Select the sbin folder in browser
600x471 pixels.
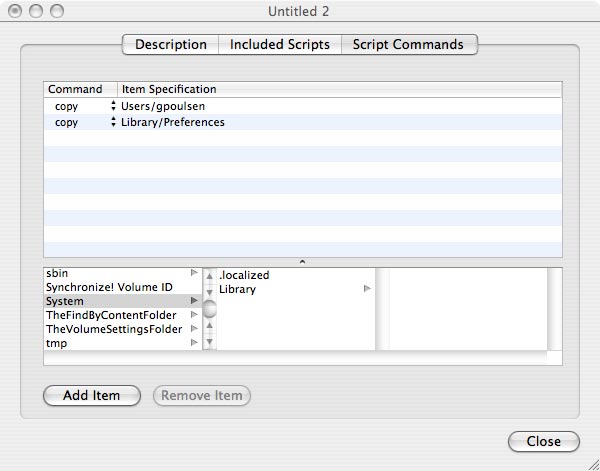click(58, 273)
